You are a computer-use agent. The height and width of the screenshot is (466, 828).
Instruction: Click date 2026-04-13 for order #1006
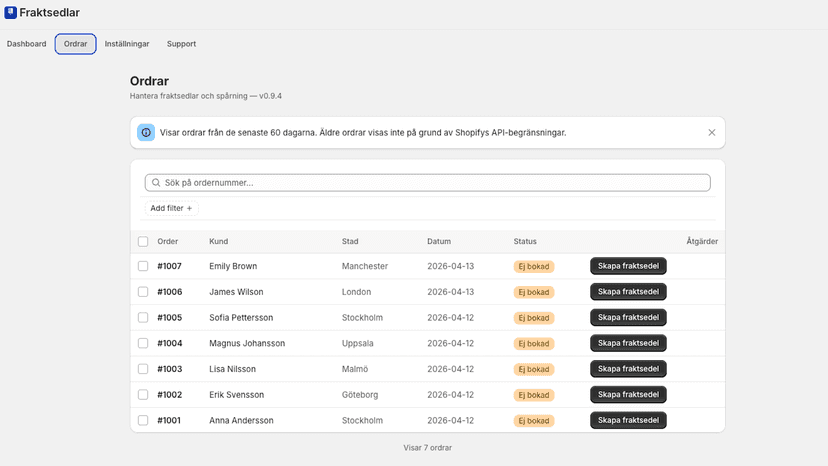point(450,292)
